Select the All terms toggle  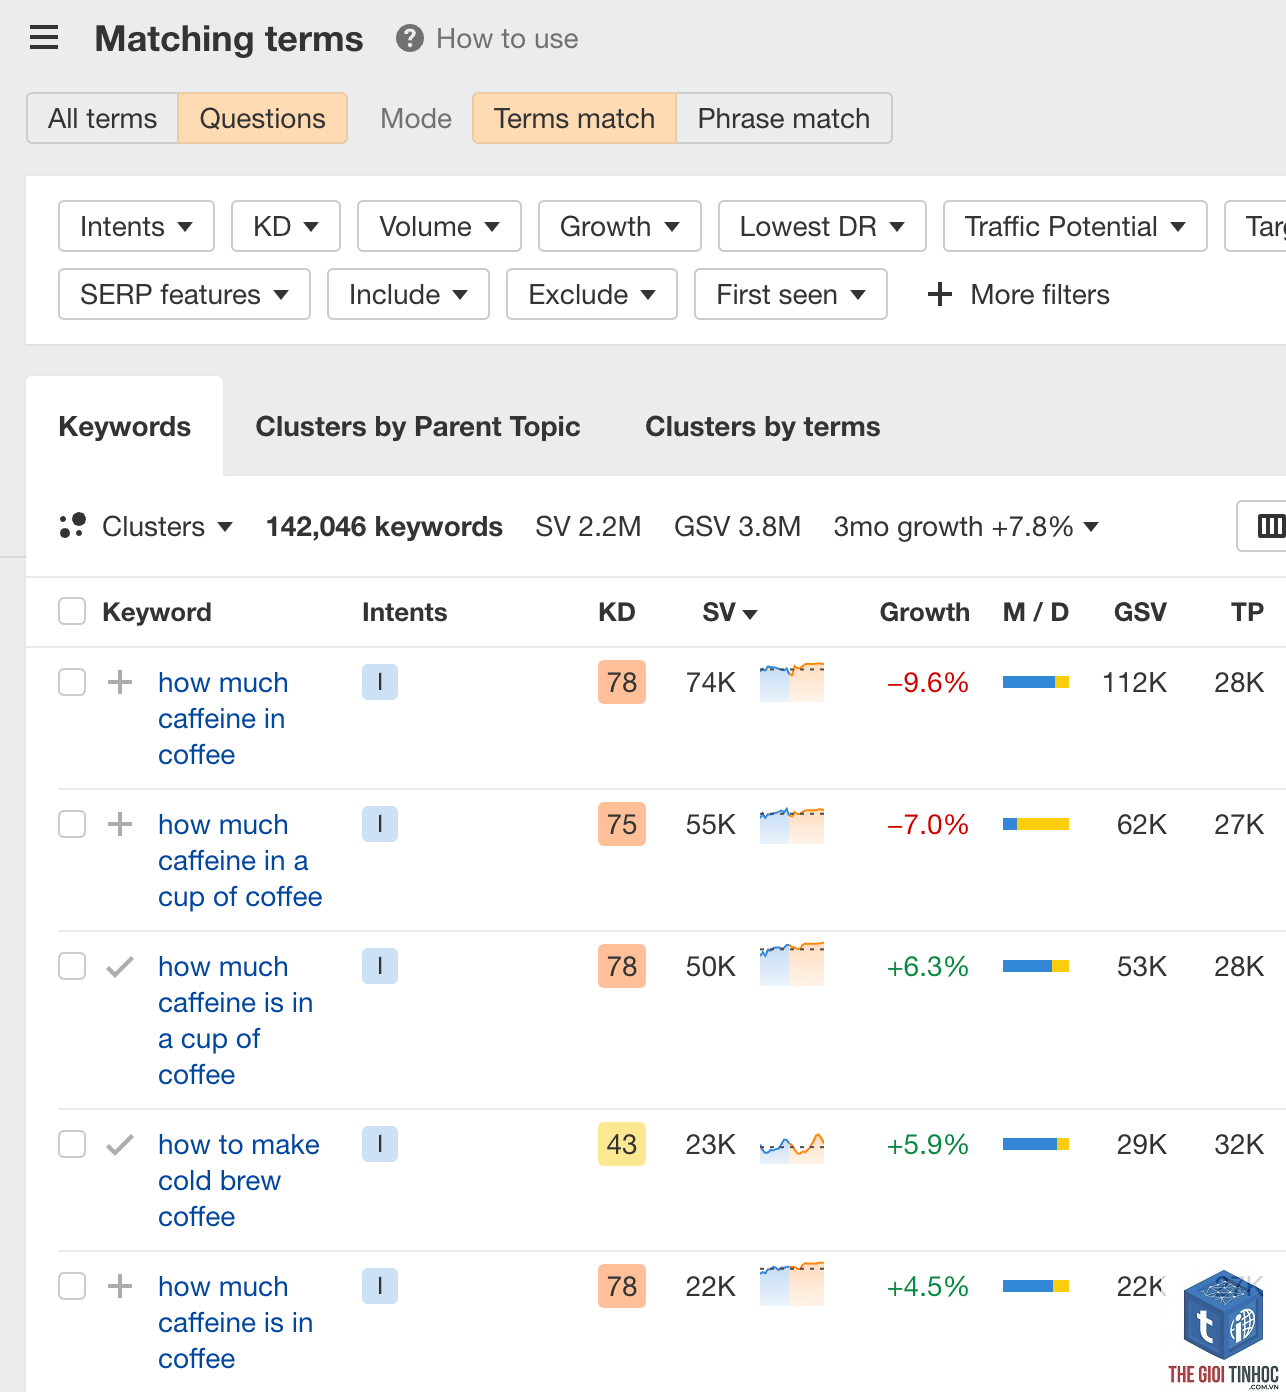point(102,118)
